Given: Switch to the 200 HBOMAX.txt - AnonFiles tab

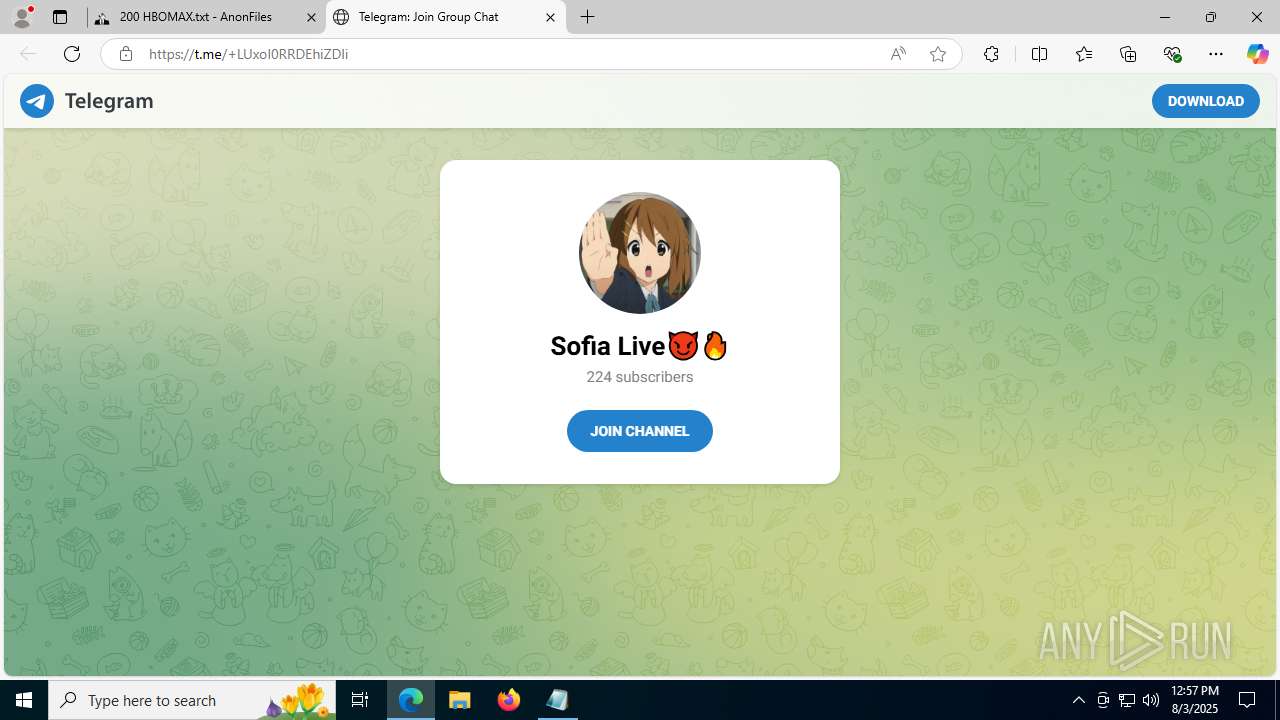Looking at the screenshot, I should pyautogui.click(x=206, y=17).
